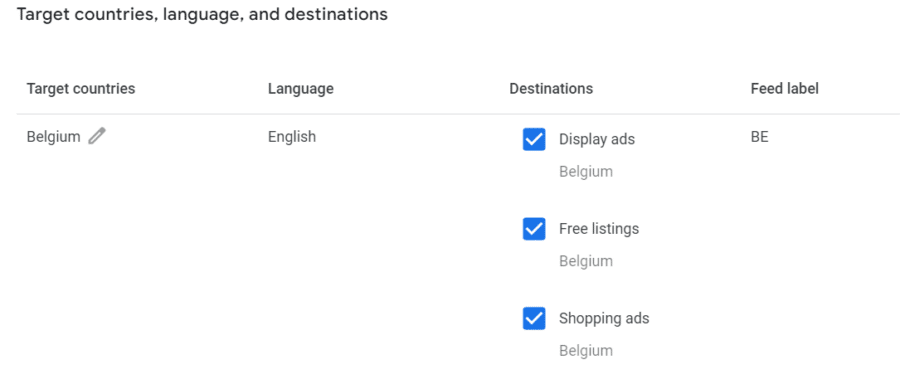
Task: Click the BE feed label value
Action: [759, 137]
